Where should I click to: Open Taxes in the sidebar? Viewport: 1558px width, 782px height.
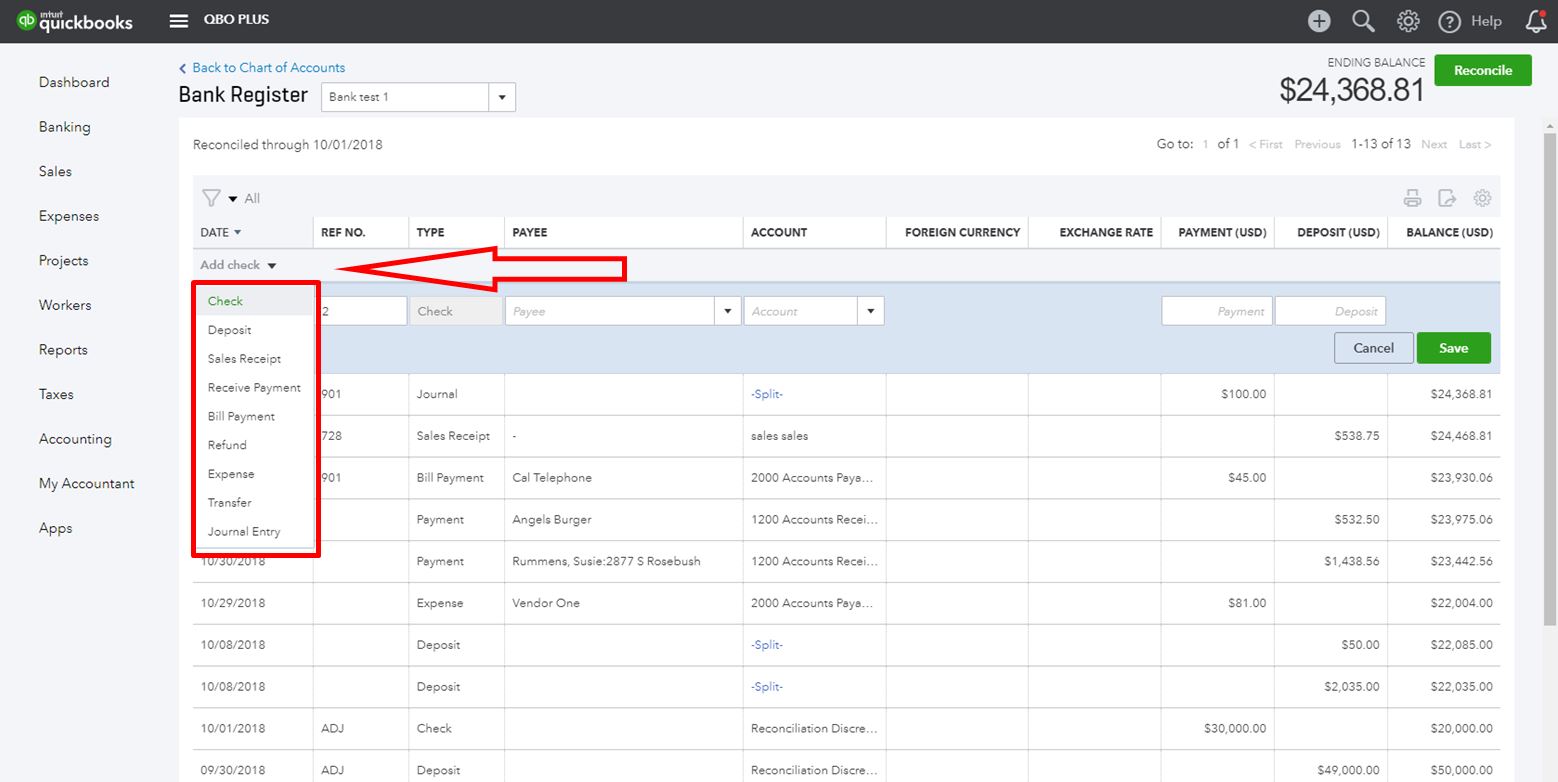[x=56, y=394]
